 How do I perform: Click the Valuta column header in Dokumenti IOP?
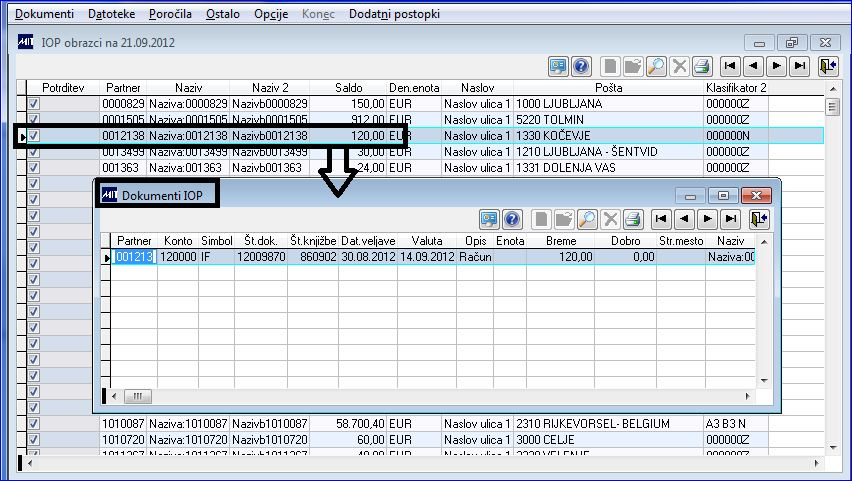427,241
